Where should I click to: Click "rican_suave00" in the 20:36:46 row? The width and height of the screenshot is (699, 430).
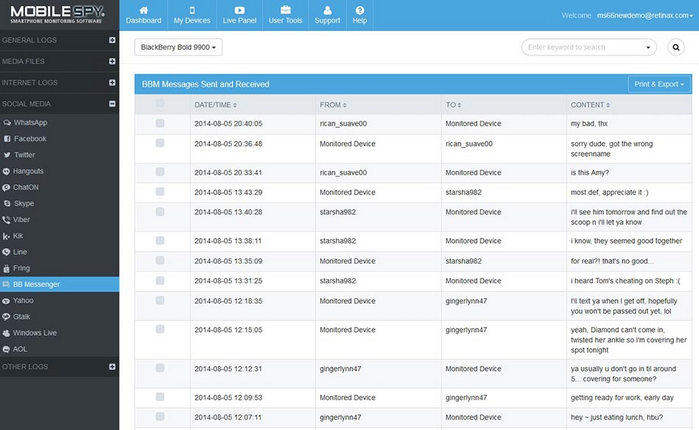pos(469,144)
